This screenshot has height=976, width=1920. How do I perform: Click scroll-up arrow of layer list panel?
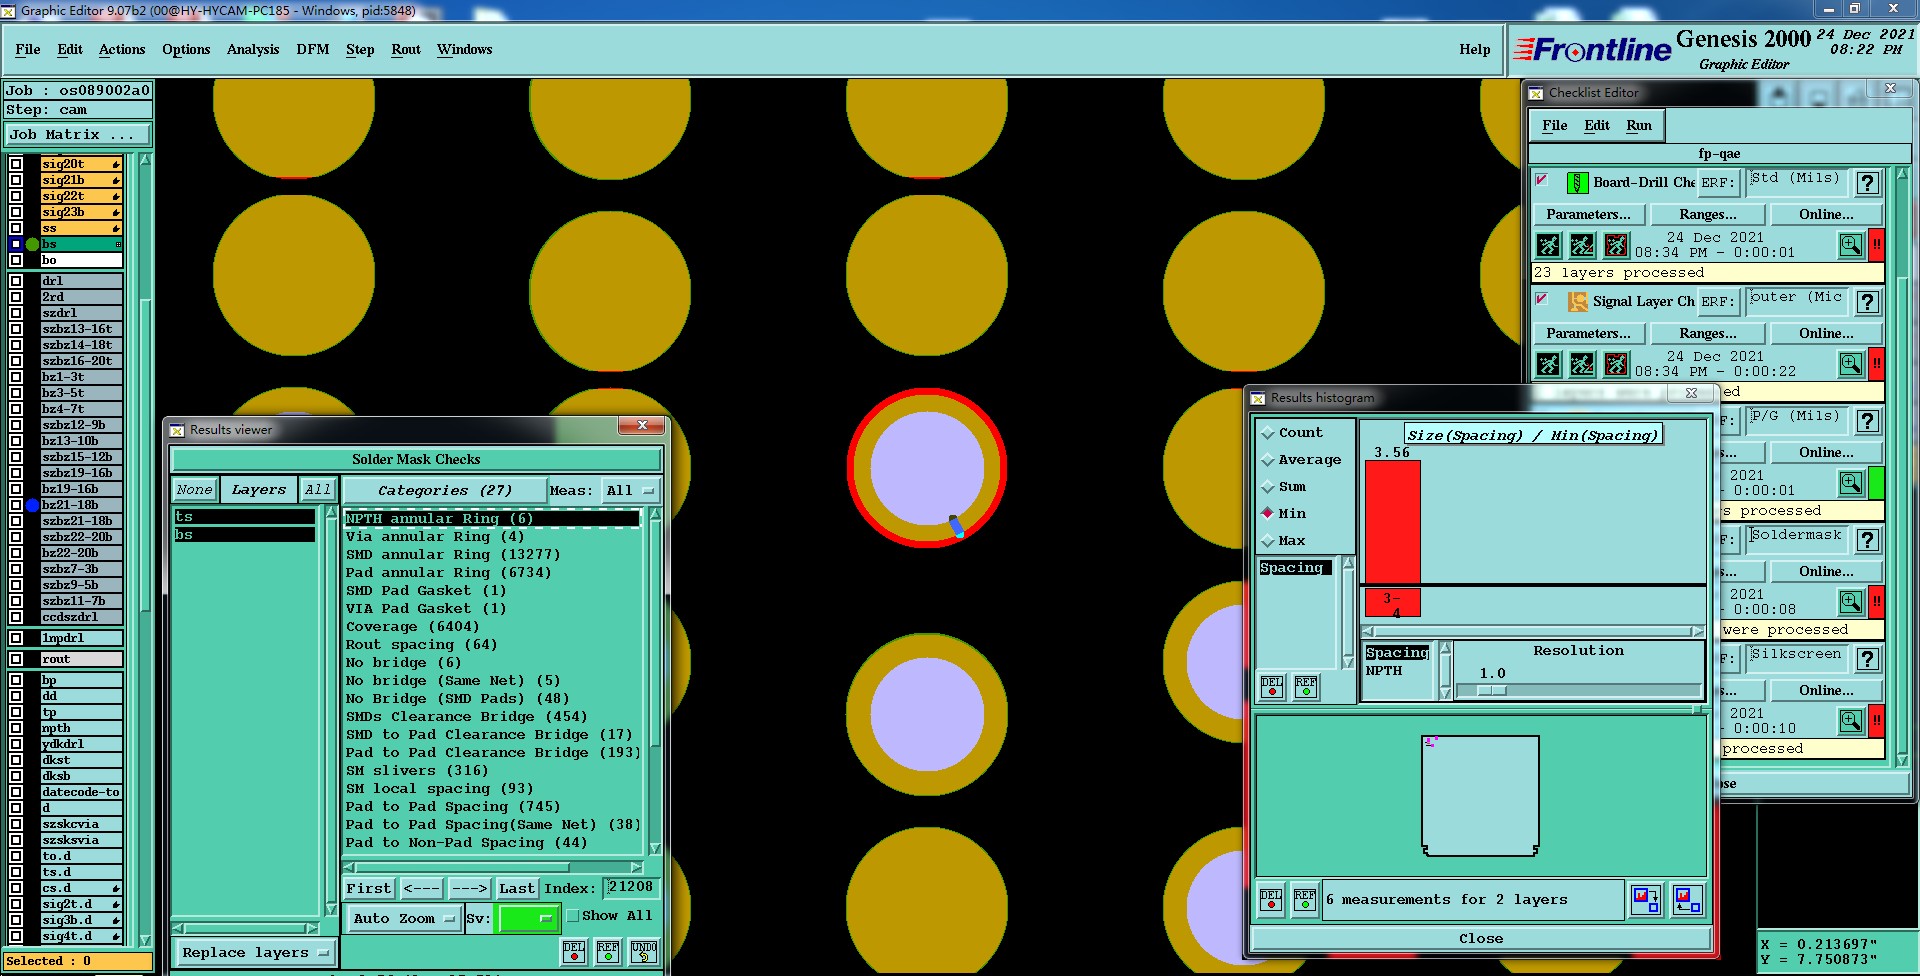click(x=145, y=160)
